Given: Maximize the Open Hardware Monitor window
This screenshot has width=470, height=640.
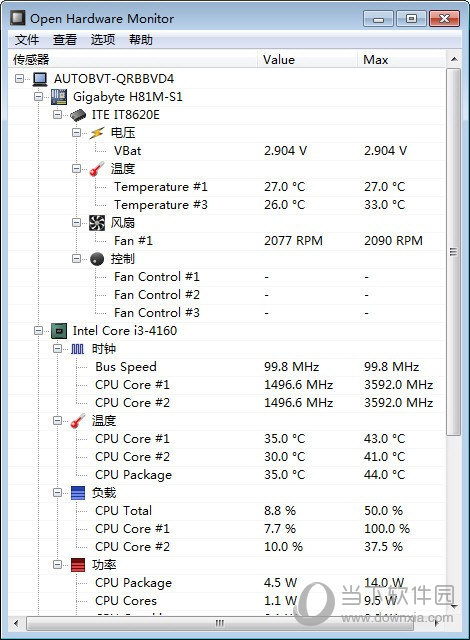Looking at the screenshot, I should [x=411, y=19].
